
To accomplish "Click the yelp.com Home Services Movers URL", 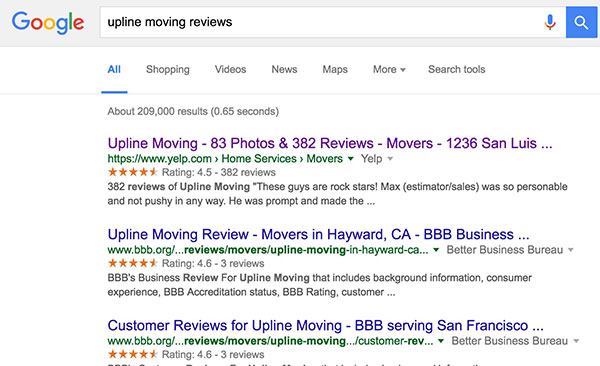I will 225,159.
